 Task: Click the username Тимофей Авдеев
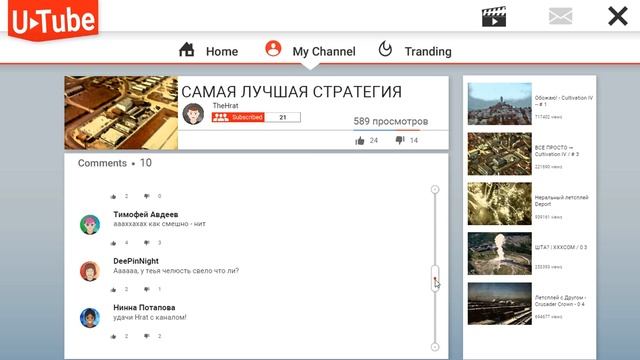[146, 214]
